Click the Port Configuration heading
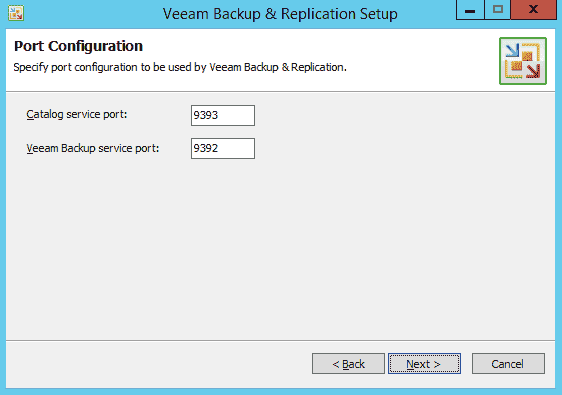 tap(78, 46)
